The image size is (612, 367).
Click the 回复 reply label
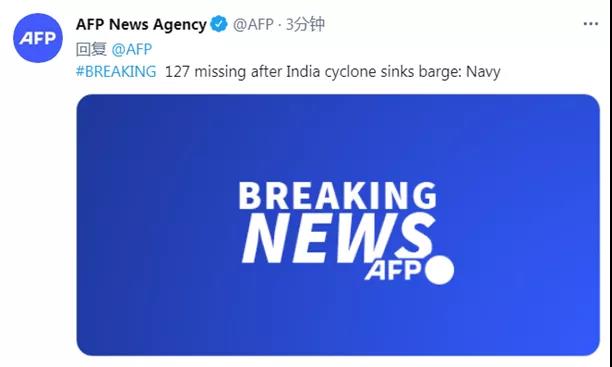[x=91, y=49]
